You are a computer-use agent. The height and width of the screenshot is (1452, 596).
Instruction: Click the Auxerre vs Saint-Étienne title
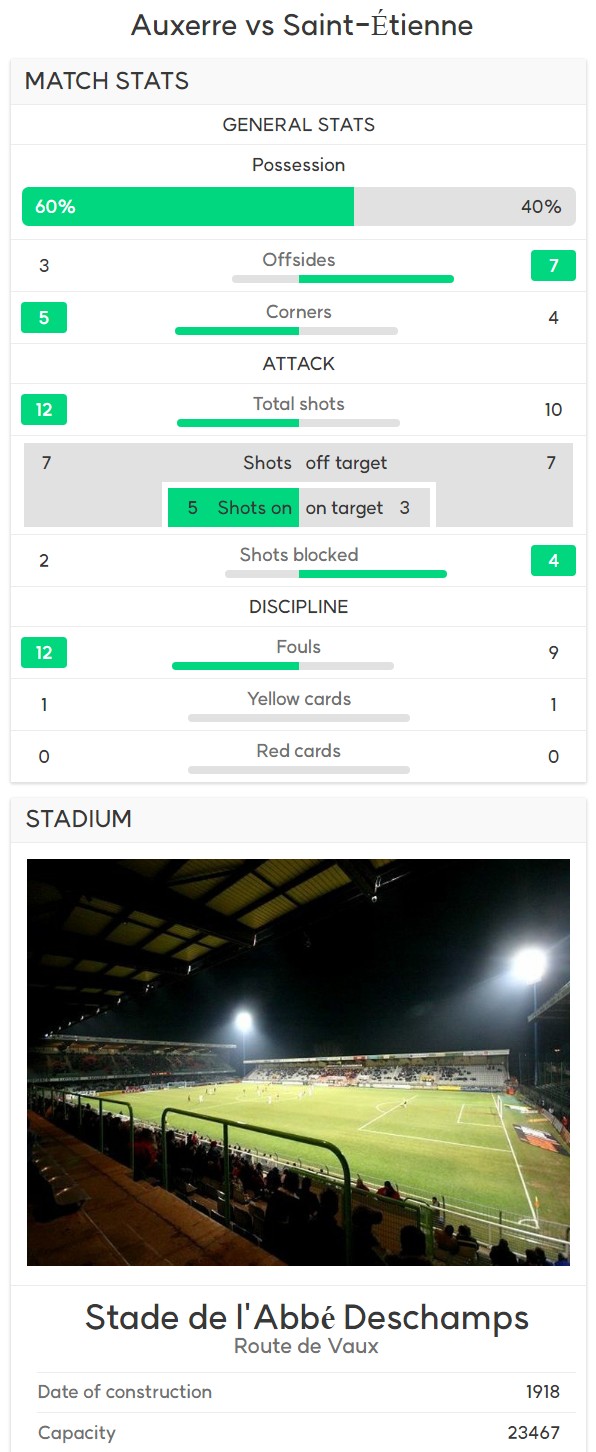coord(301,25)
